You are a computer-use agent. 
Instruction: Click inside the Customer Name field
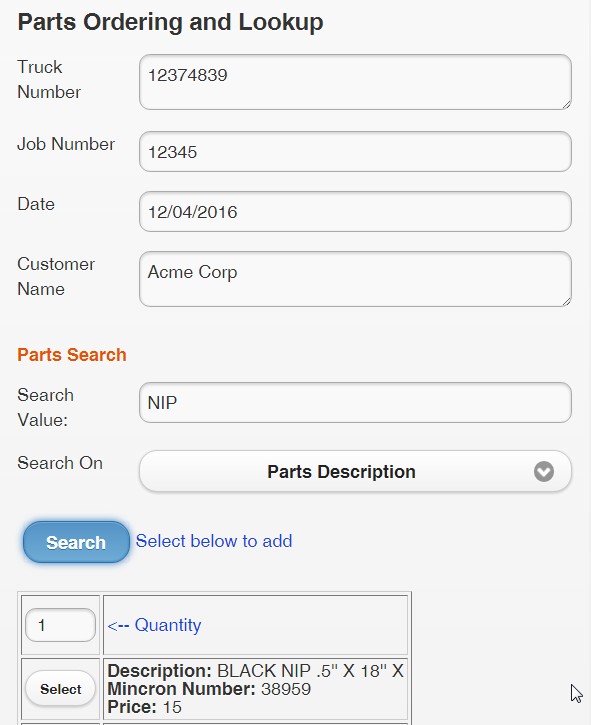coord(355,279)
